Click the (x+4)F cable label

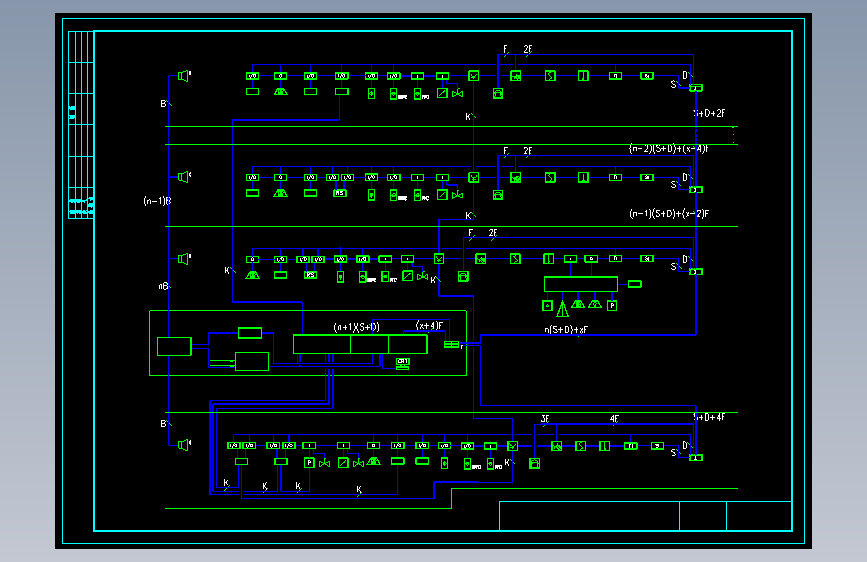tap(430, 325)
